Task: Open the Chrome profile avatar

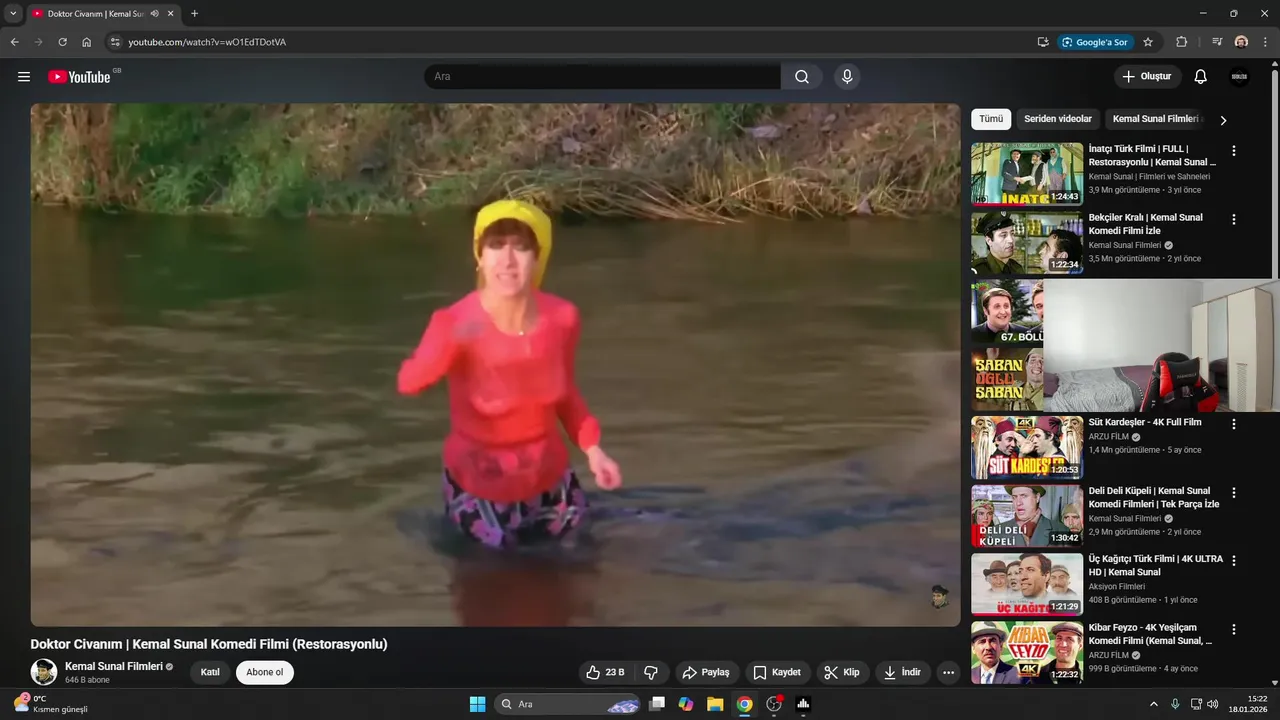Action: 1241,42
